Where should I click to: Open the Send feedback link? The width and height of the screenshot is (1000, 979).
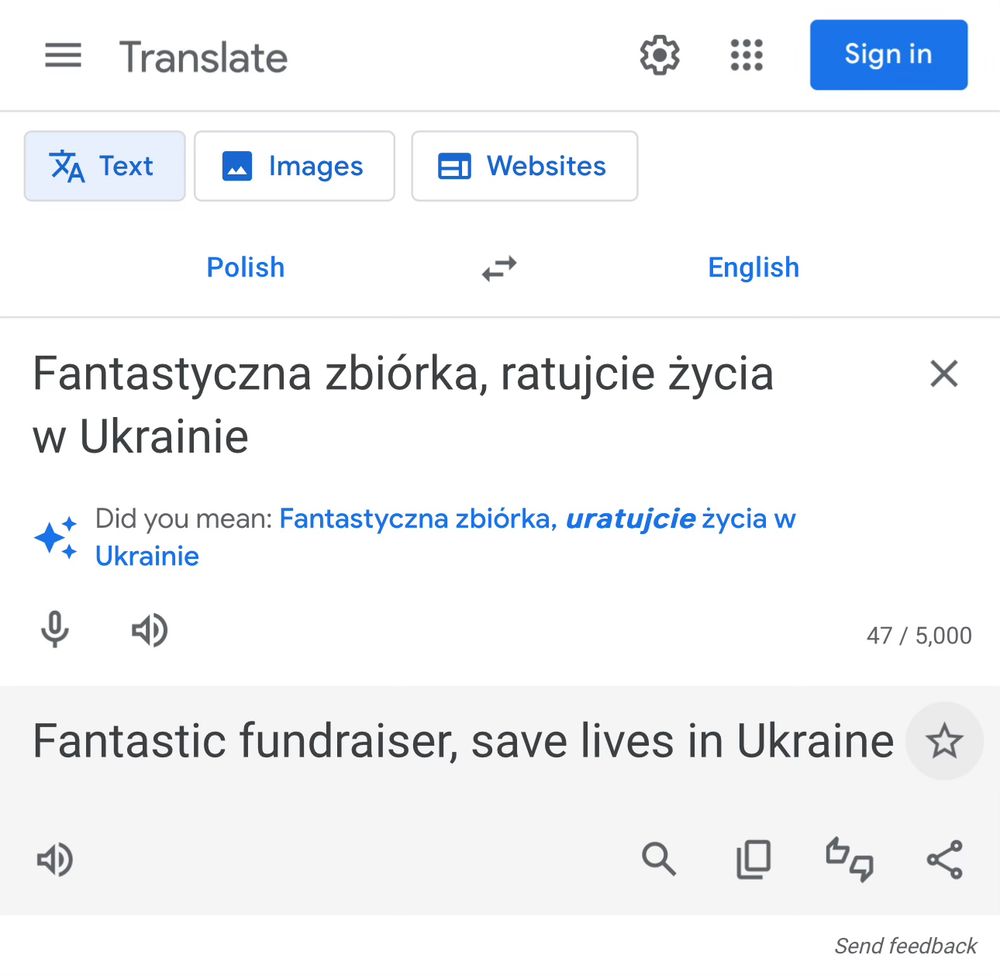[905, 945]
